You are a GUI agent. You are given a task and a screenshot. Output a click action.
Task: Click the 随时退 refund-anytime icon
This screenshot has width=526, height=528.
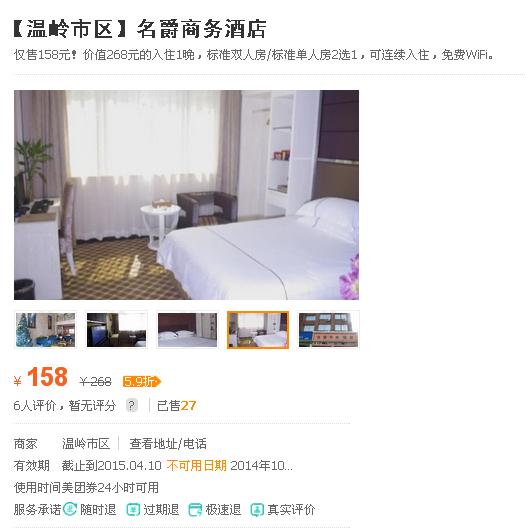coord(70,509)
